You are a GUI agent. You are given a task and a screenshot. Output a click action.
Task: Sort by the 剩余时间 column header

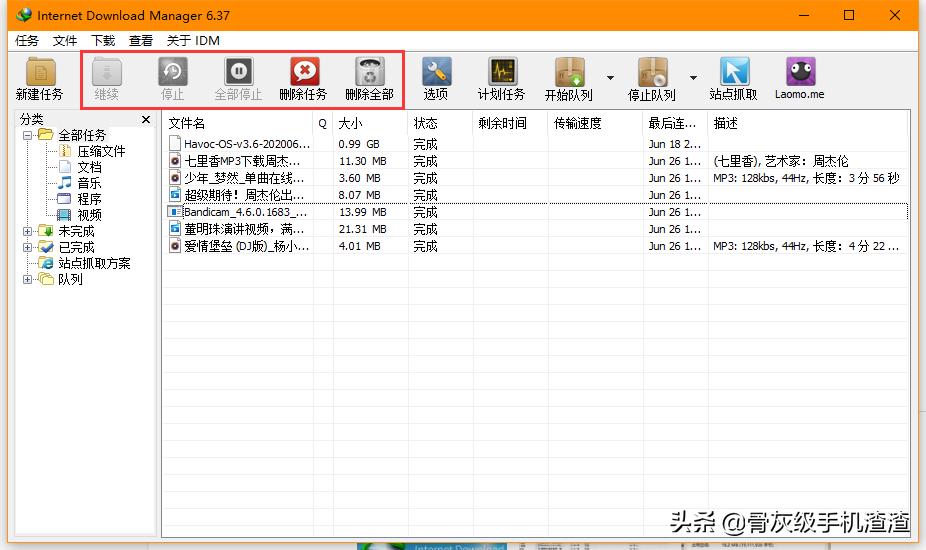pos(510,123)
